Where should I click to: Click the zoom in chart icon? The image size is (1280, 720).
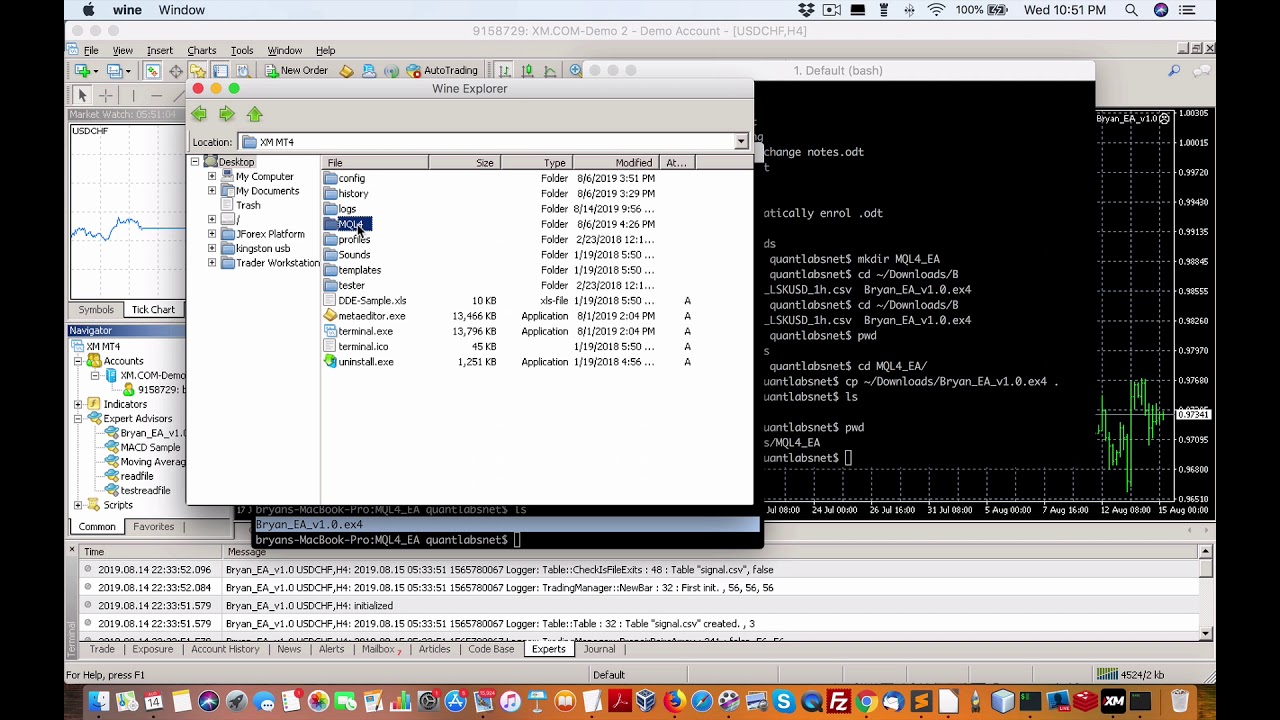point(575,71)
